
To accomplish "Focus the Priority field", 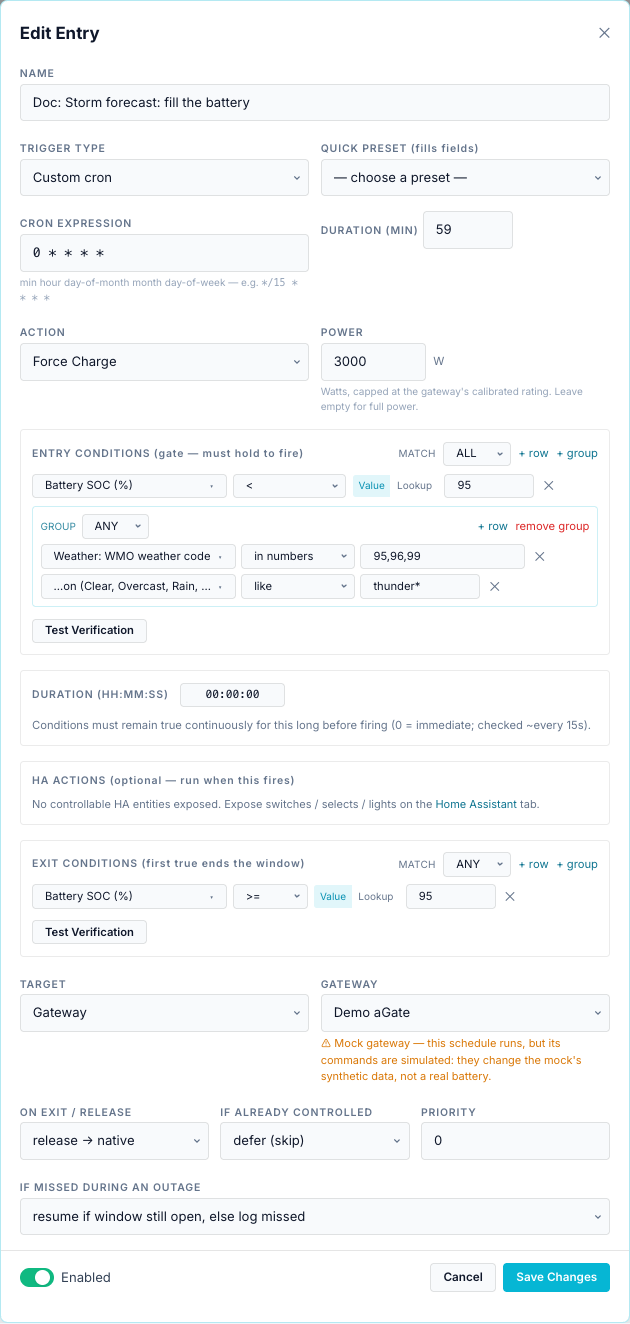I will [515, 1141].
